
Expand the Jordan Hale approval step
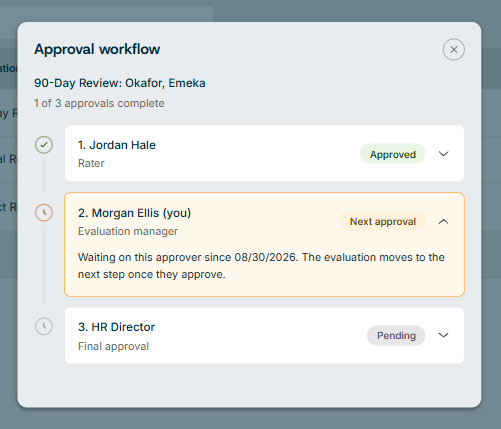(443, 154)
